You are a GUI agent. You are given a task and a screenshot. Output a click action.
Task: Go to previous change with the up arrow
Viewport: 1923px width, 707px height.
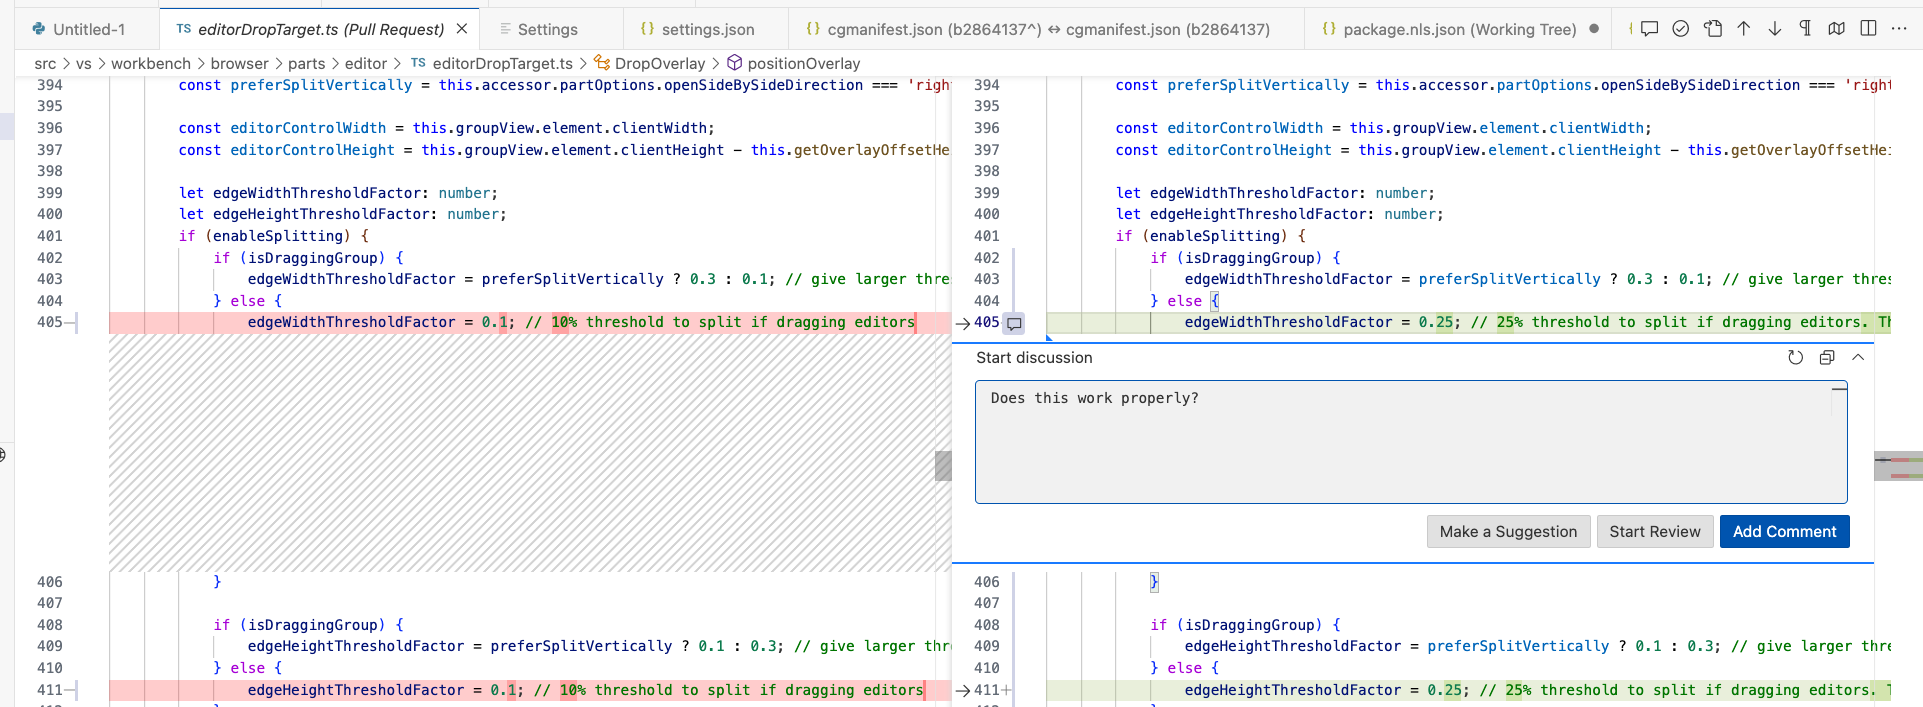tap(1744, 29)
